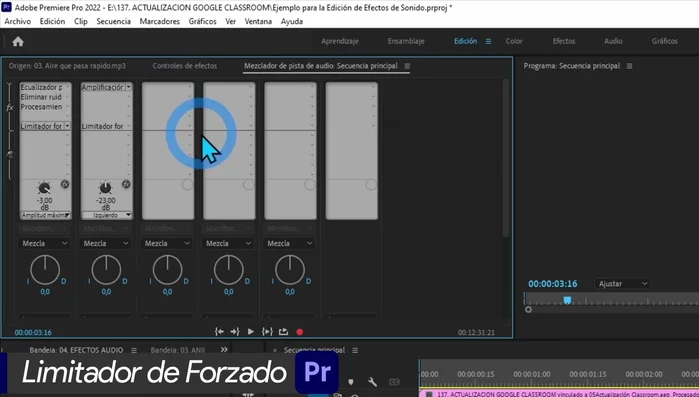Open Mezcla output dropdown of third track
Screen dimensions: 699x397
coord(166,243)
